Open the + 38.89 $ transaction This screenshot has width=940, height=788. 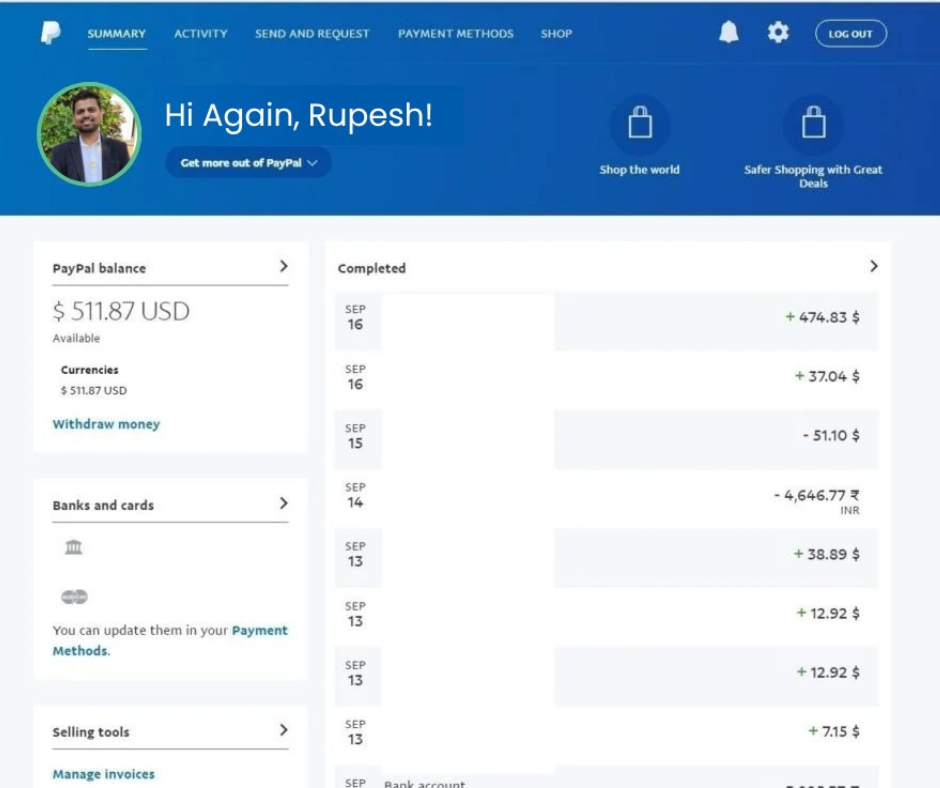point(606,558)
